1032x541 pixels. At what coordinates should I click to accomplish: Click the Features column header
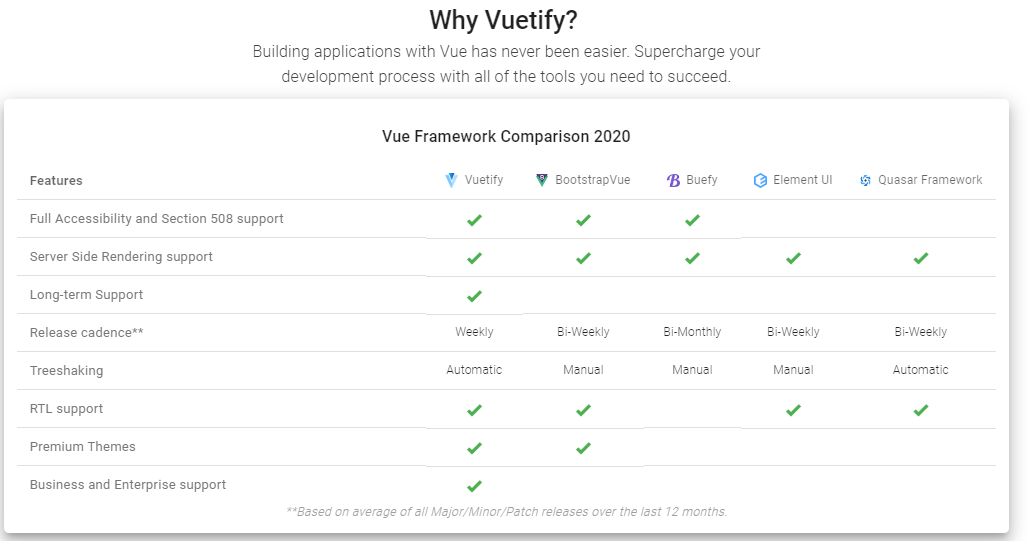pyautogui.click(x=56, y=181)
